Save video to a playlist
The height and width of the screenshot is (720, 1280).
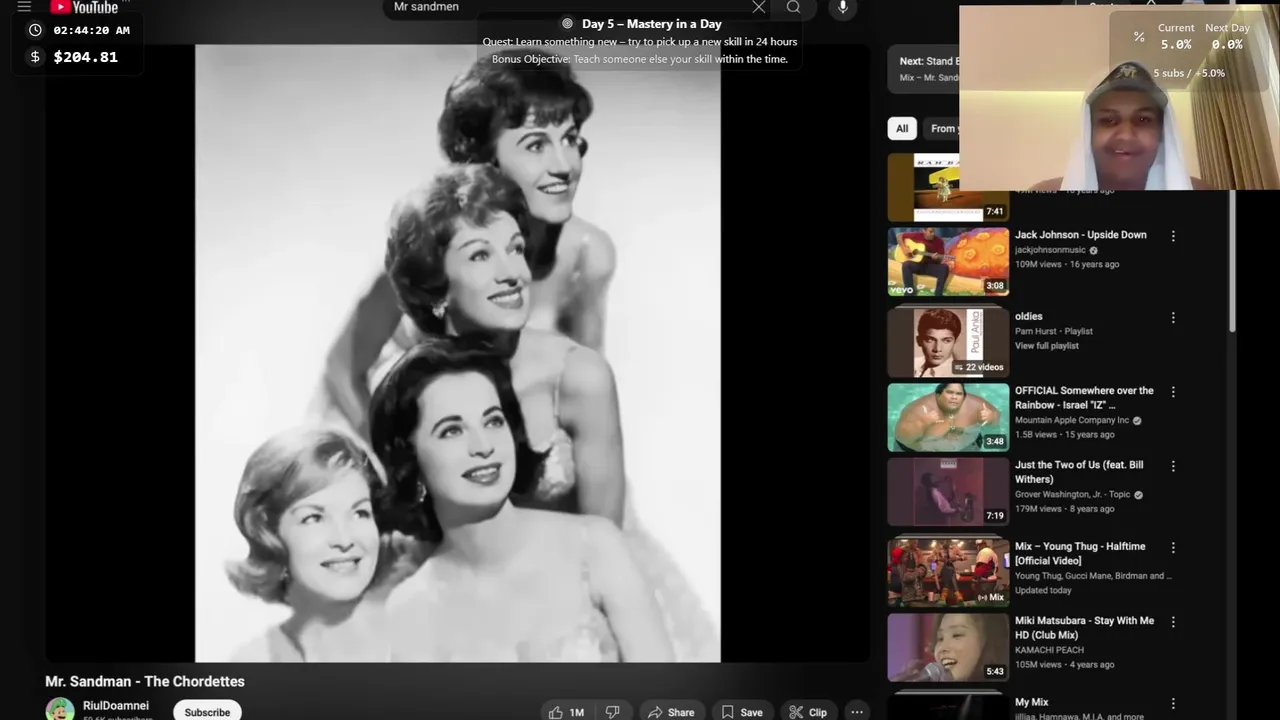point(742,712)
